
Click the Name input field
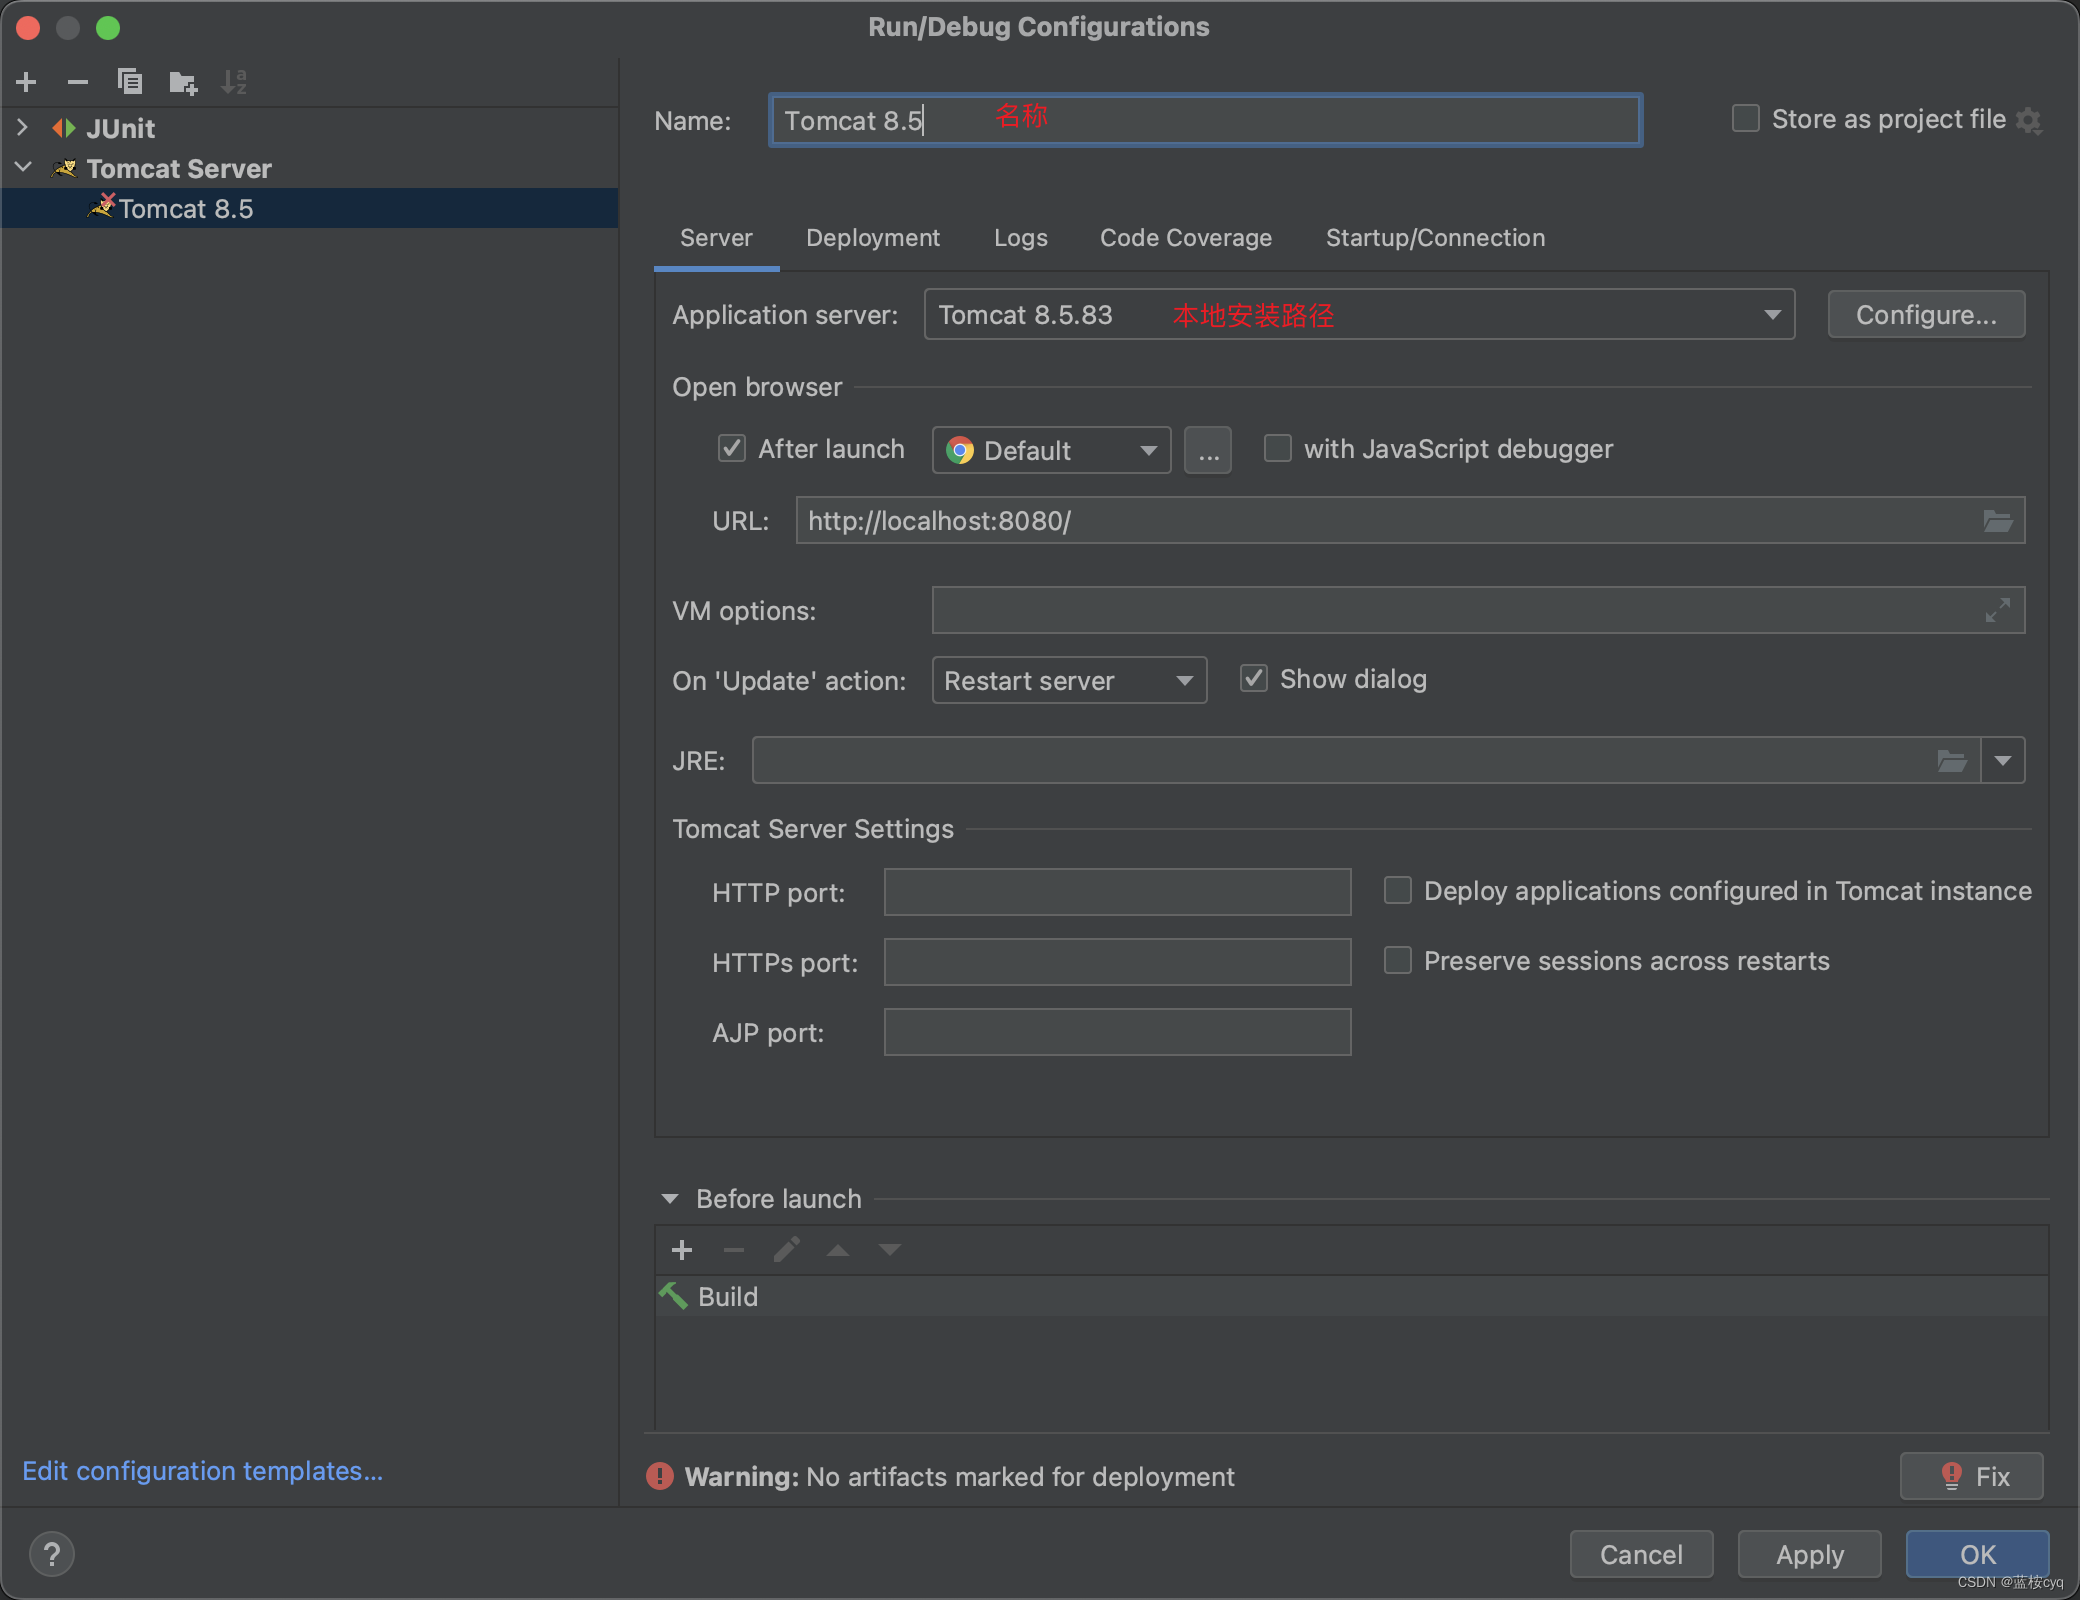coord(1205,120)
